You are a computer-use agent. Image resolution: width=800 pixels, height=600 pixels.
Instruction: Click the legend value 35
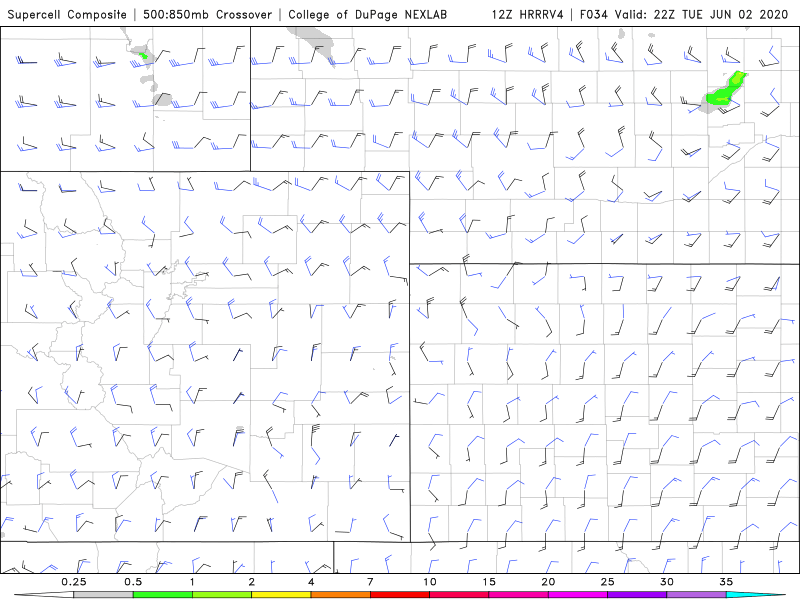pos(726,582)
